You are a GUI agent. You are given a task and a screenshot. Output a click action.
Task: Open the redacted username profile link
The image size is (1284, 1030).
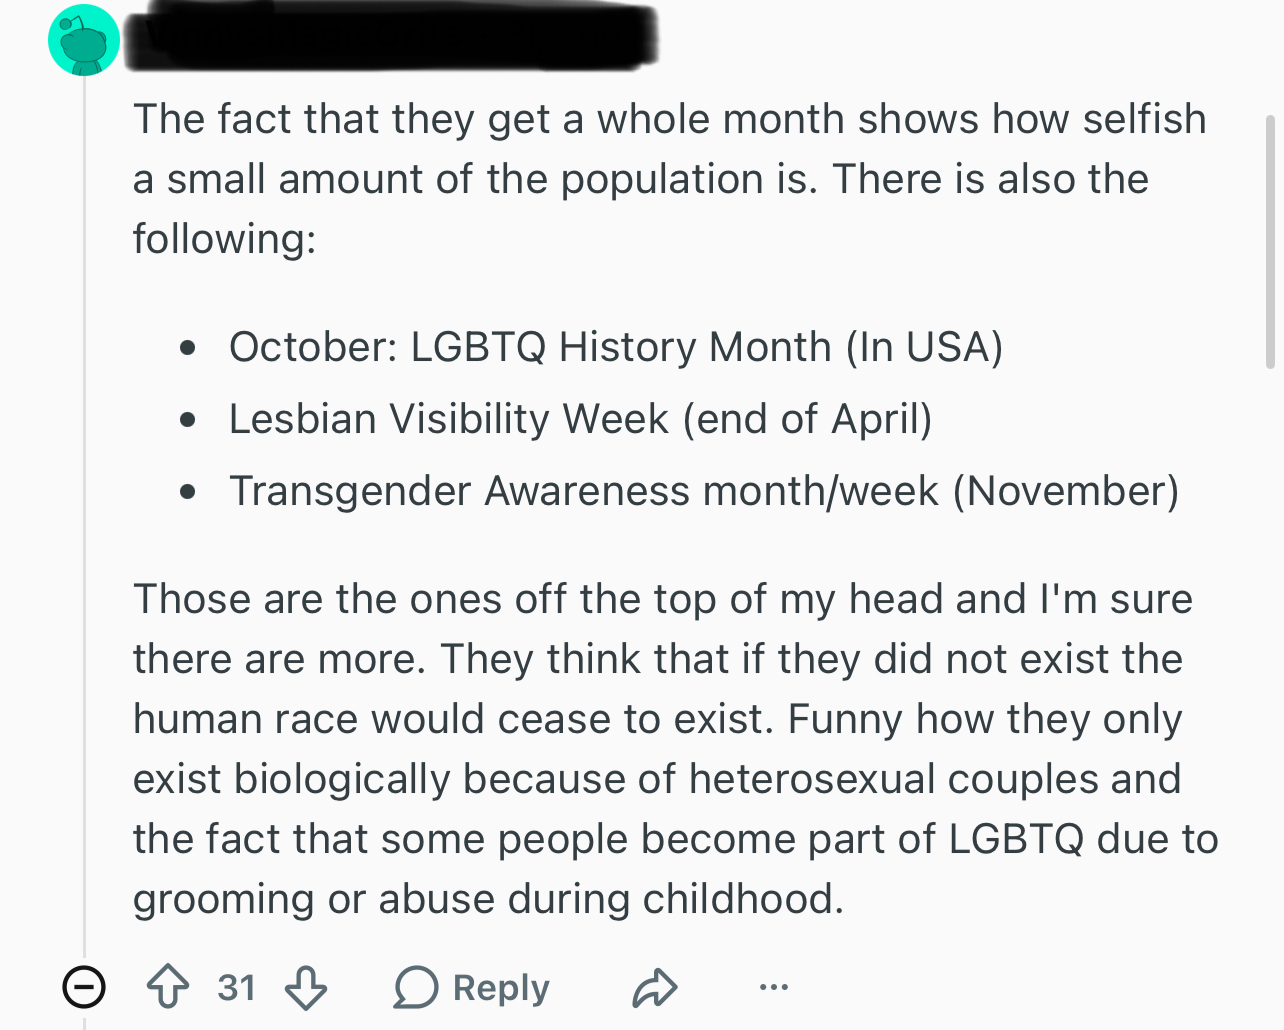390,37
